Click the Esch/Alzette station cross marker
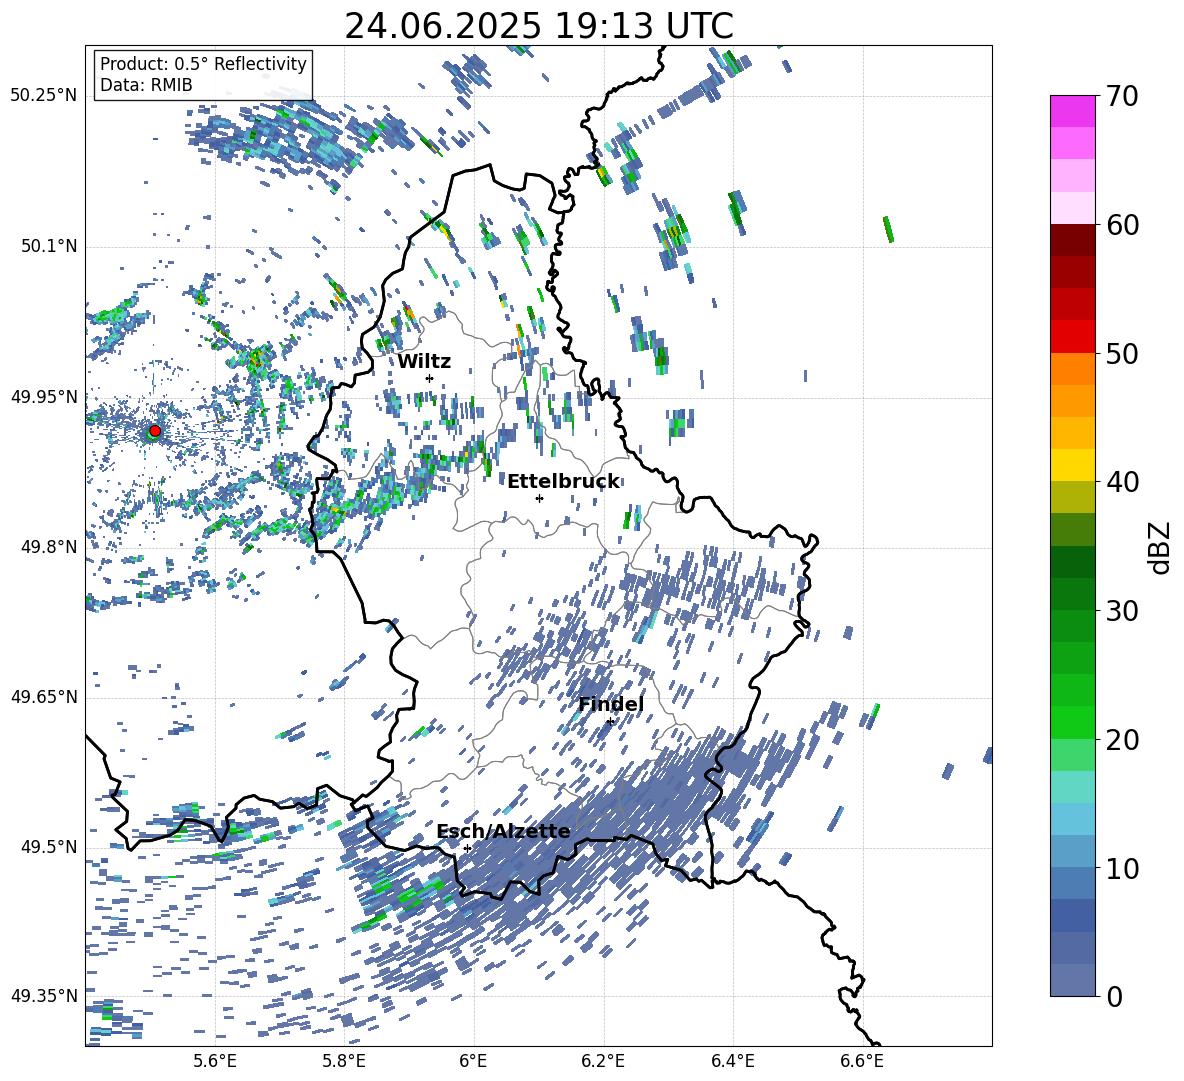The width and height of the screenshot is (1184, 1081). [x=467, y=848]
